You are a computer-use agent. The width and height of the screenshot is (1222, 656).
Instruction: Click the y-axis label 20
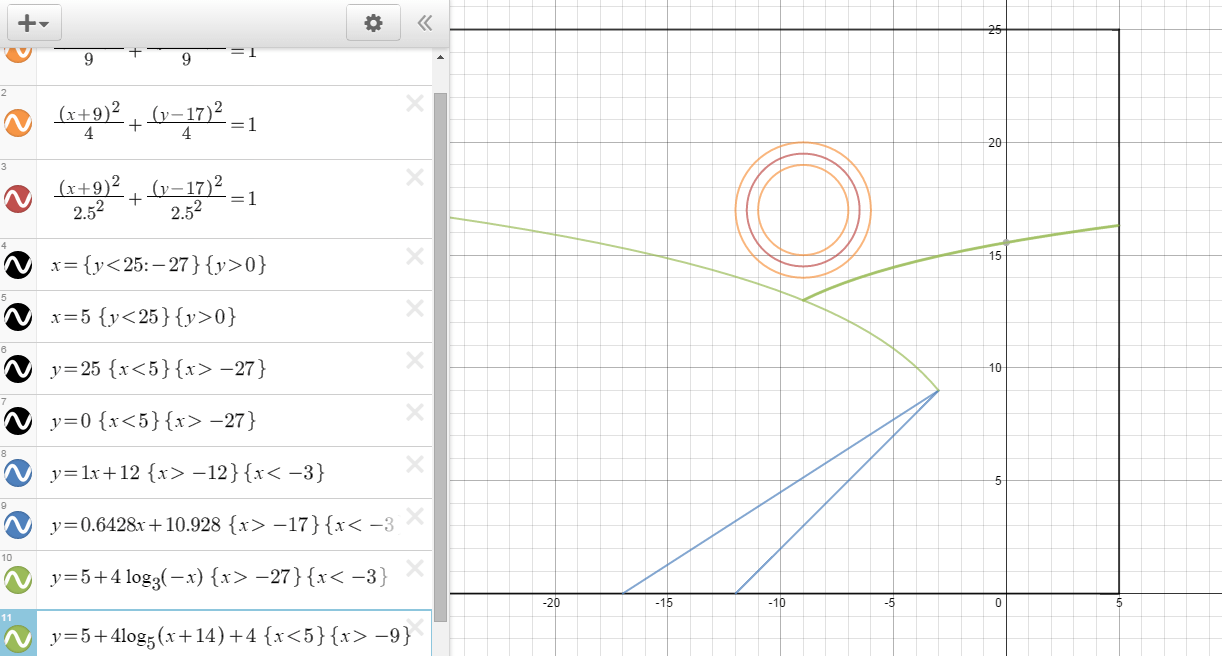(995, 143)
